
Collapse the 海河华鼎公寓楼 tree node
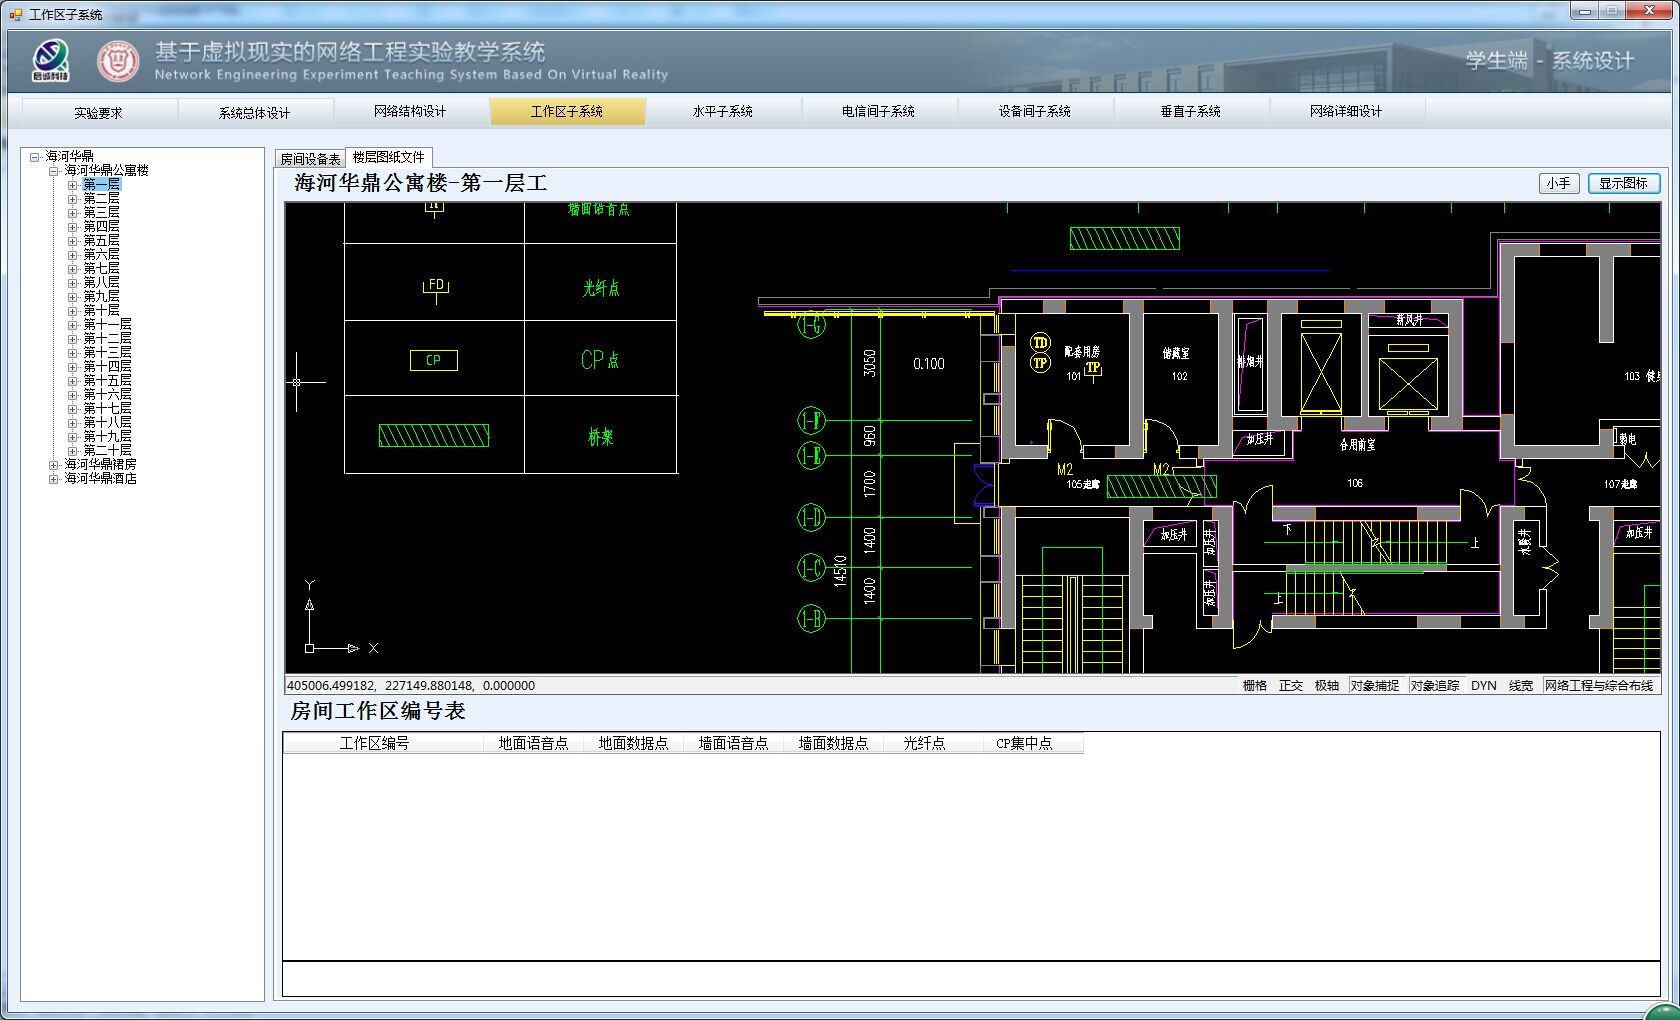coord(54,171)
